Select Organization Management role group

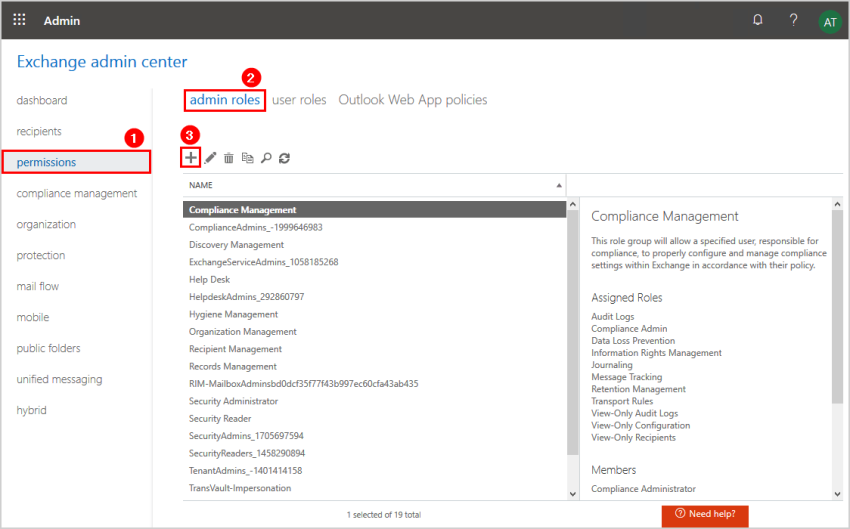[374, 331]
